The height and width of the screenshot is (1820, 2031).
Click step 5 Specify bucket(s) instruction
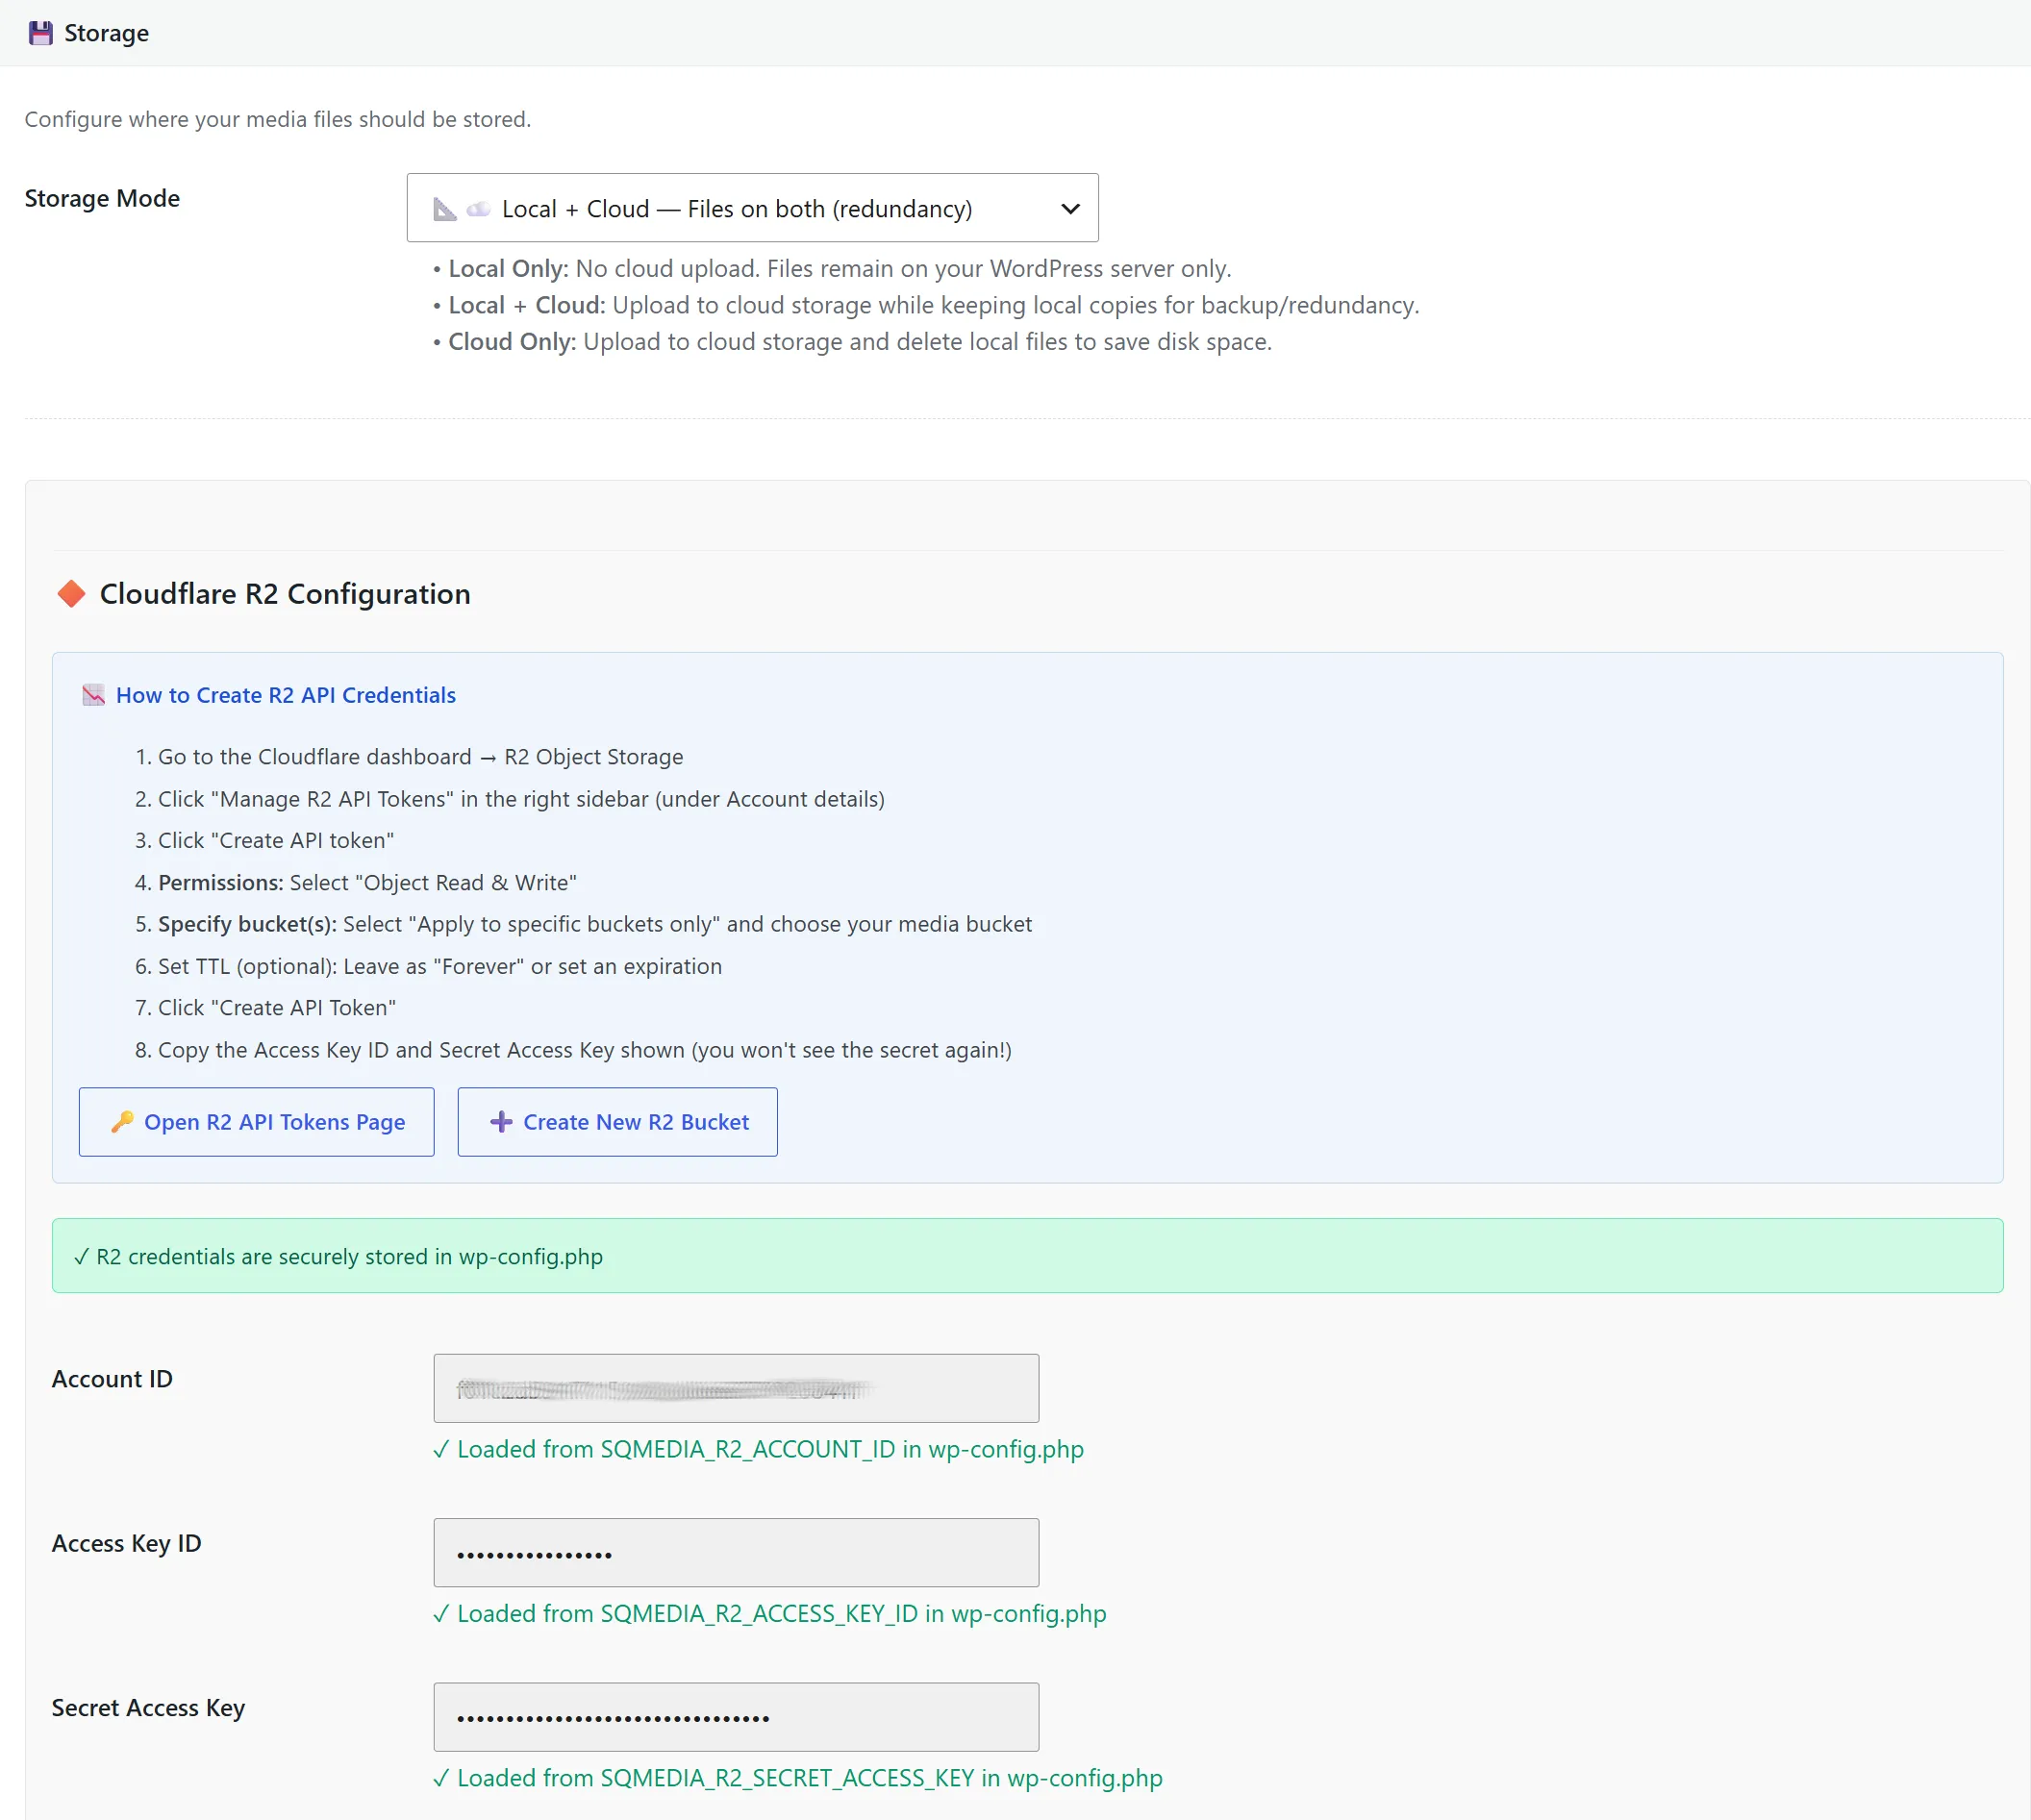click(x=583, y=924)
